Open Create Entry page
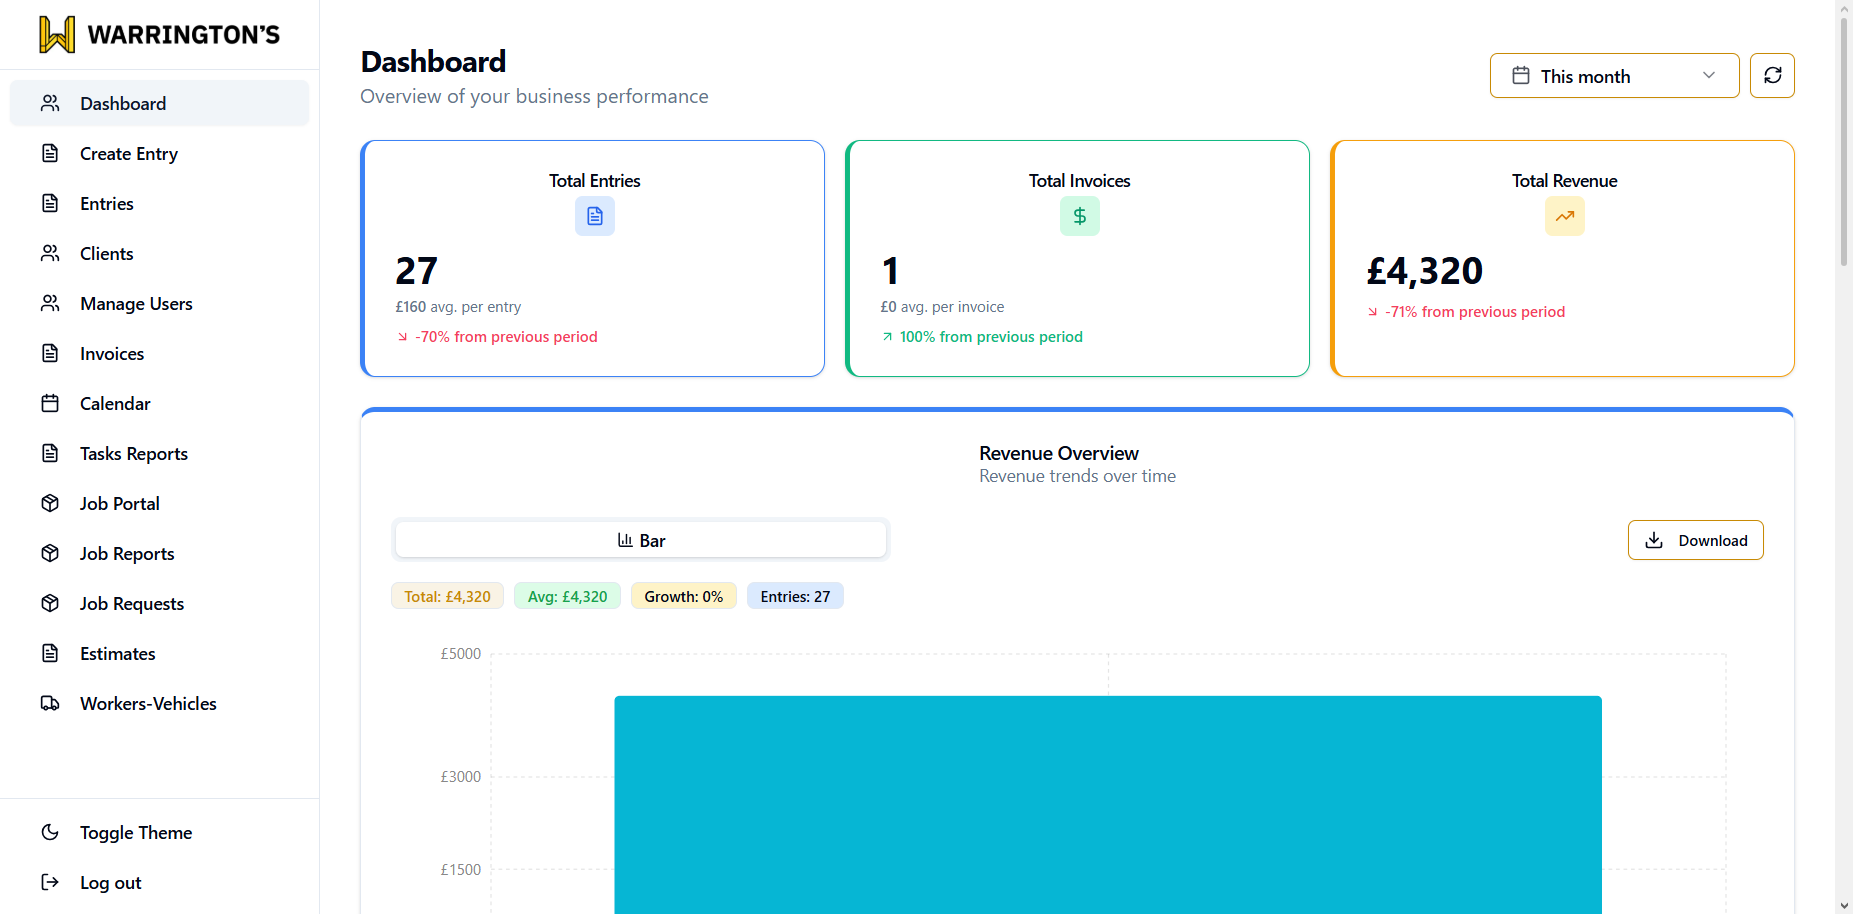This screenshot has height=914, width=1853. (x=159, y=153)
